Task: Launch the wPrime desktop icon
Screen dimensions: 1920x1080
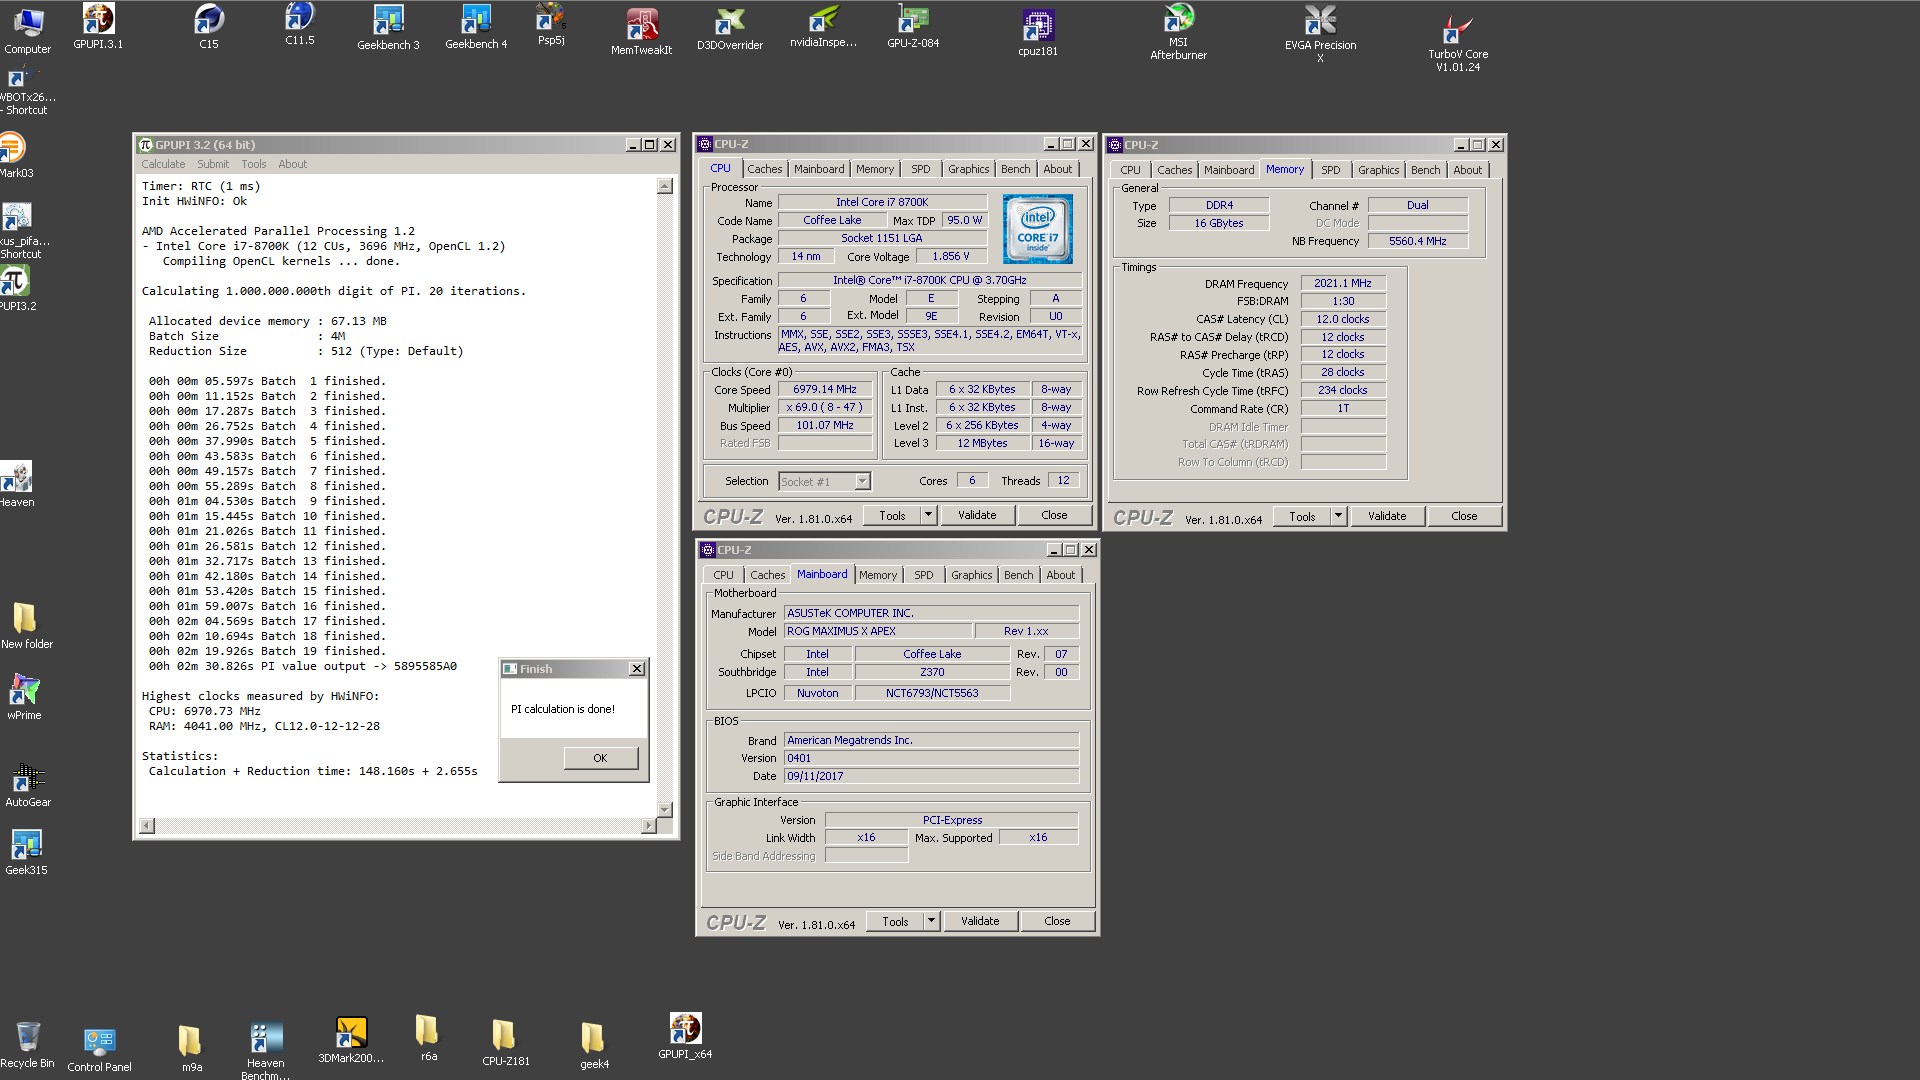Action: click(24, 697)
